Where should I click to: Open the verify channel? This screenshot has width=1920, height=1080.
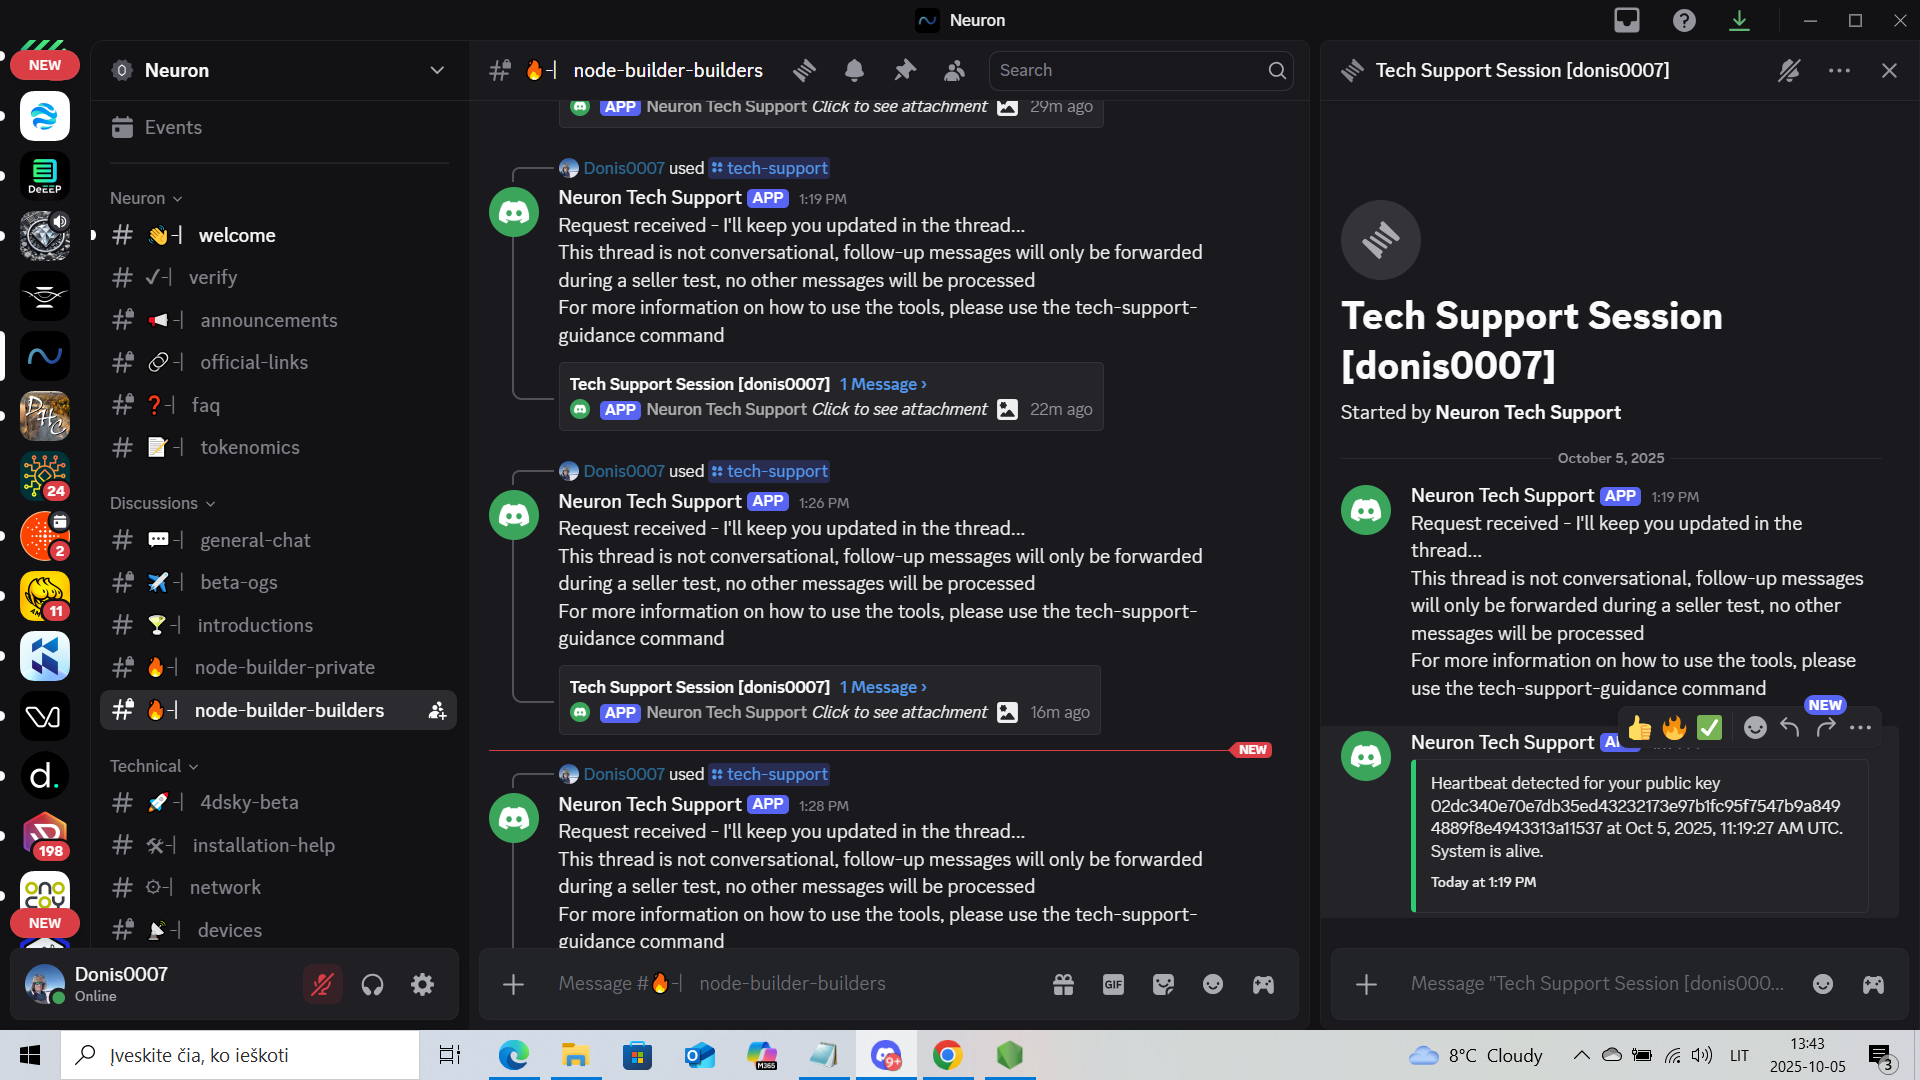[279, 277]
